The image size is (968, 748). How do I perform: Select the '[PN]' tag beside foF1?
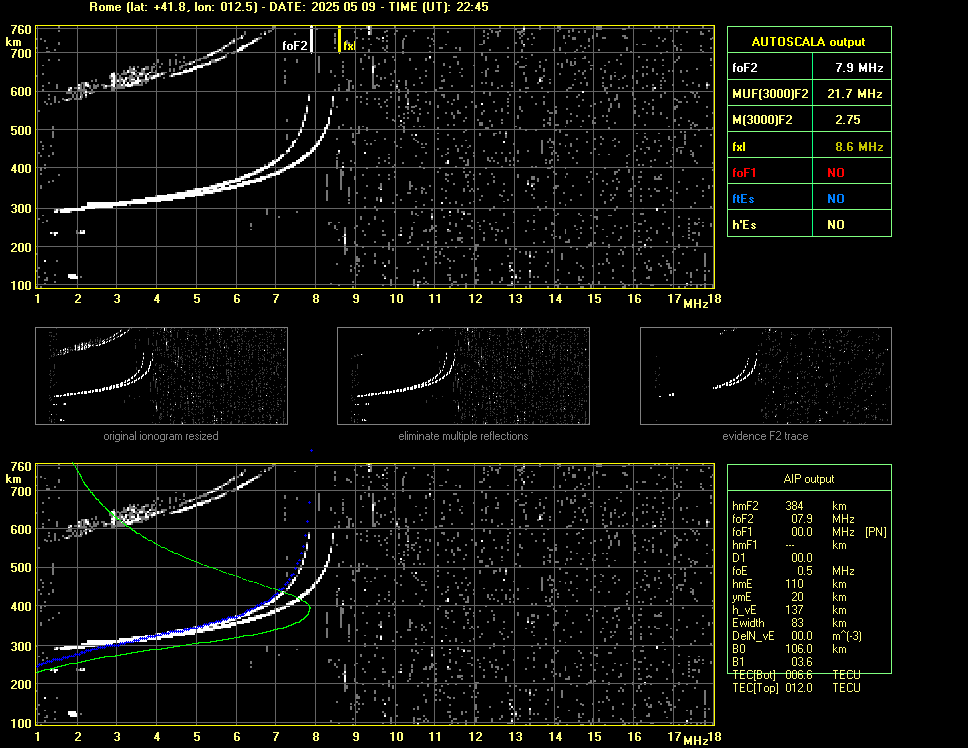(x=876, y=532)
